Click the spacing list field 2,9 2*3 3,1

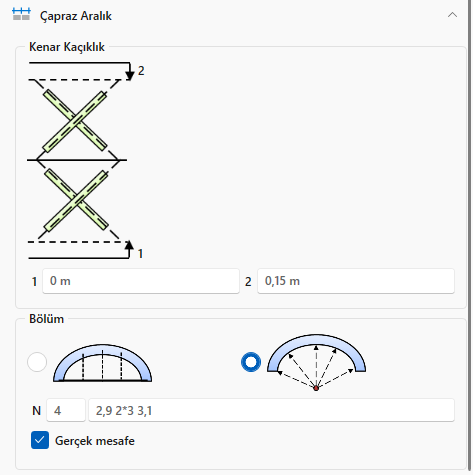point(271,410)
